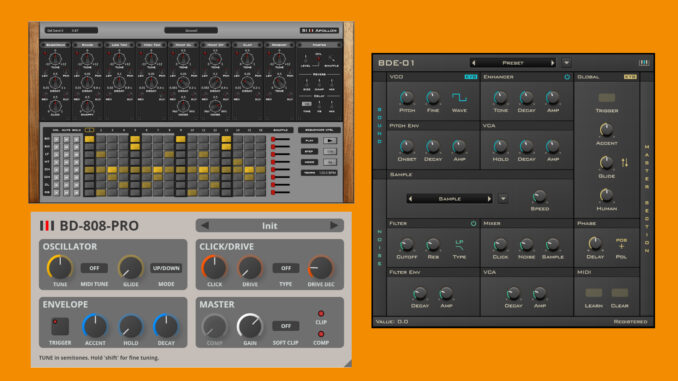Image resolution: width=678 pixels, height=381 pixels.
Task: Adjust the Master Gain knob in BD-808-PRO
Action: 249,326
